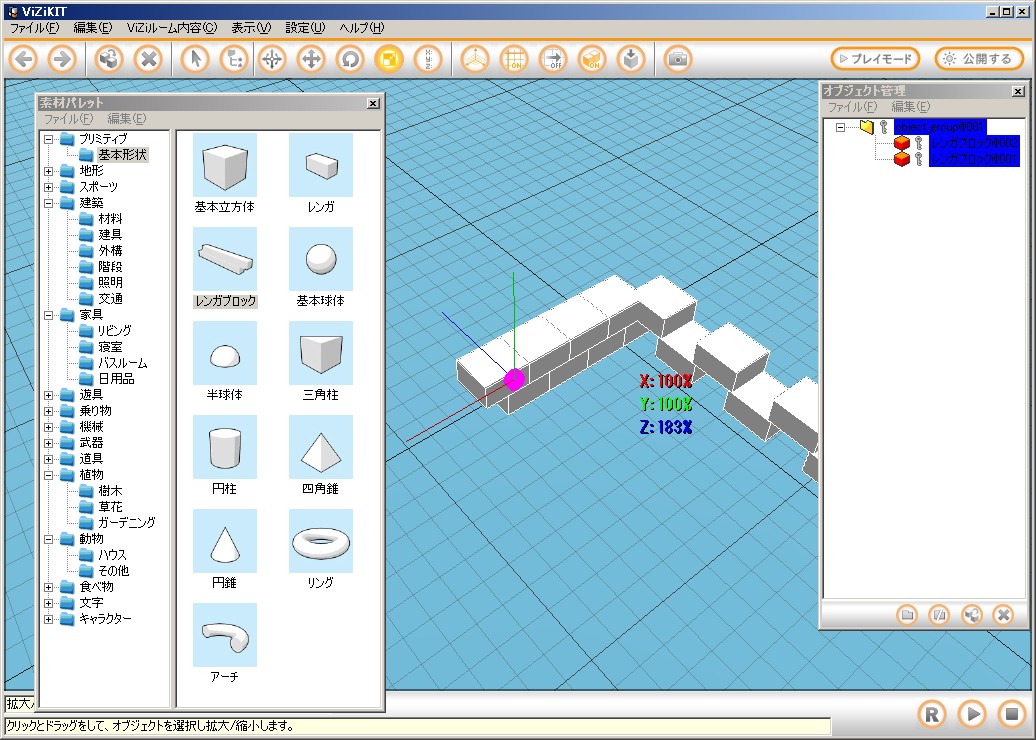This screenshot has height=740, width=1036.
Task: Expand the 地形 category in material palette
Action: point(49,171)
